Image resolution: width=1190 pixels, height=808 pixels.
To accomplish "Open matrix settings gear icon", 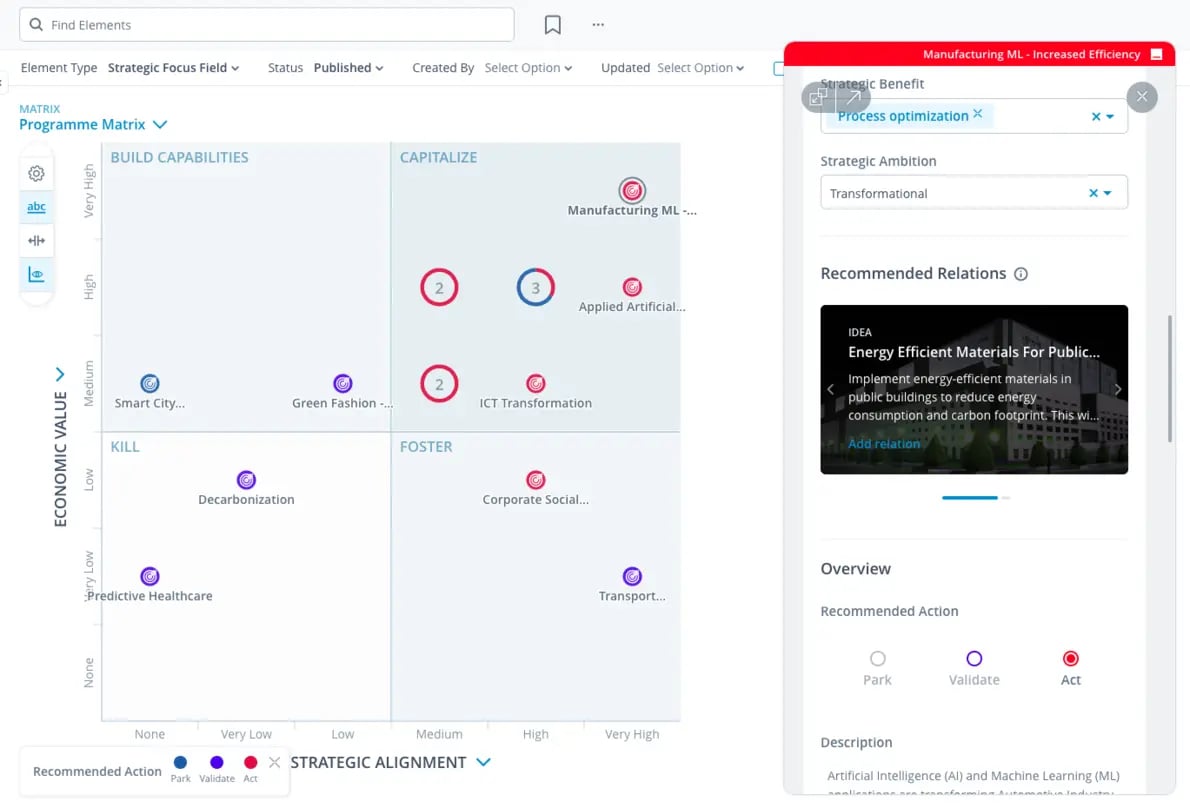I will tap(36, 174).
